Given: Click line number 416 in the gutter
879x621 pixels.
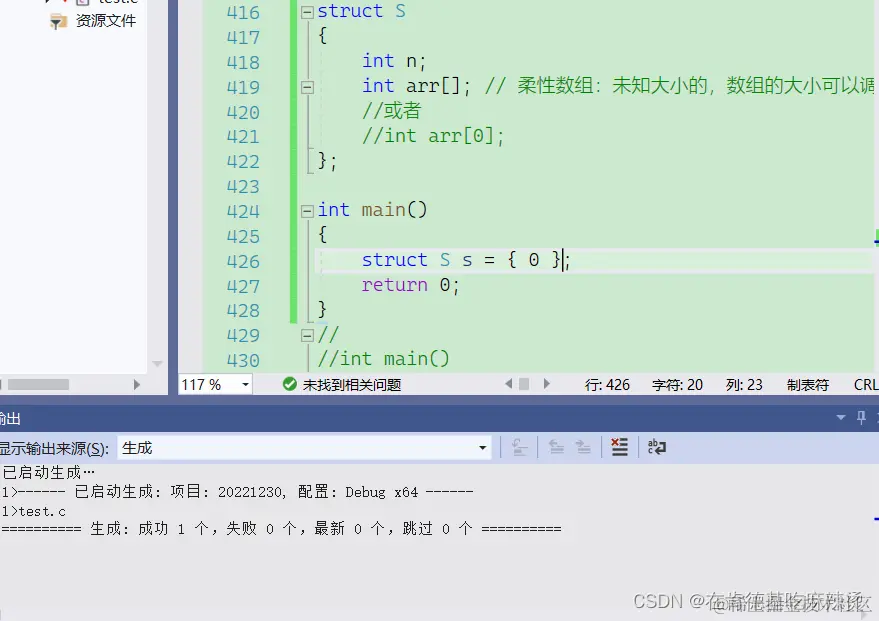Looking at the screenshot, I should click(243, 12).
